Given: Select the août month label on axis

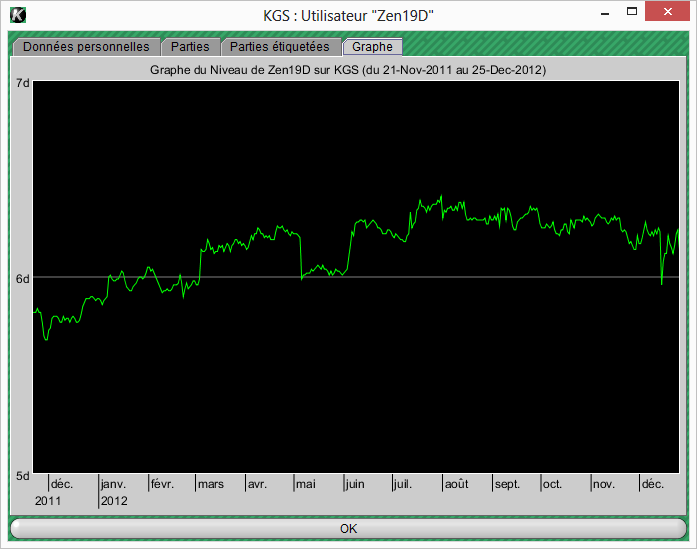Looking at the screenshot, I should coord(456,484).
